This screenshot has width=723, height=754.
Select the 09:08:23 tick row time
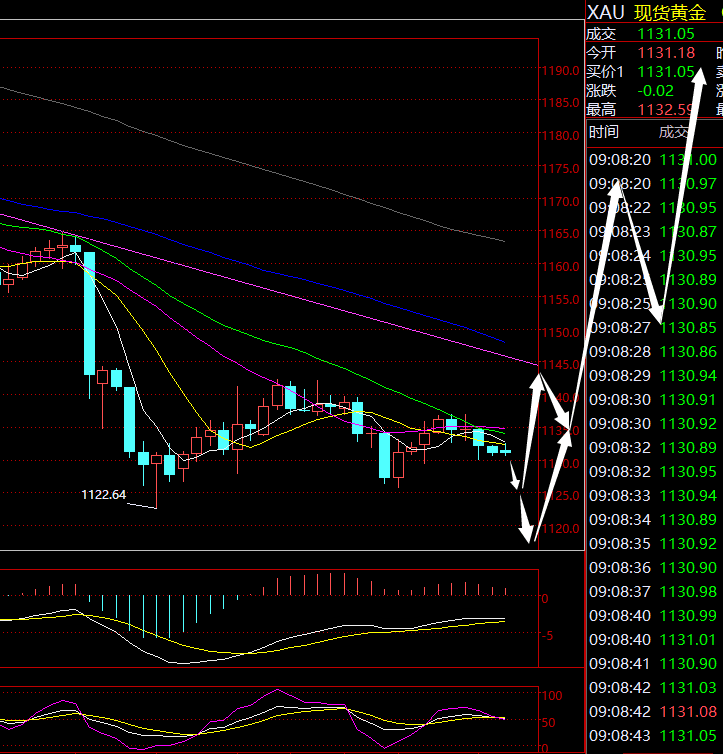(620, 232)
